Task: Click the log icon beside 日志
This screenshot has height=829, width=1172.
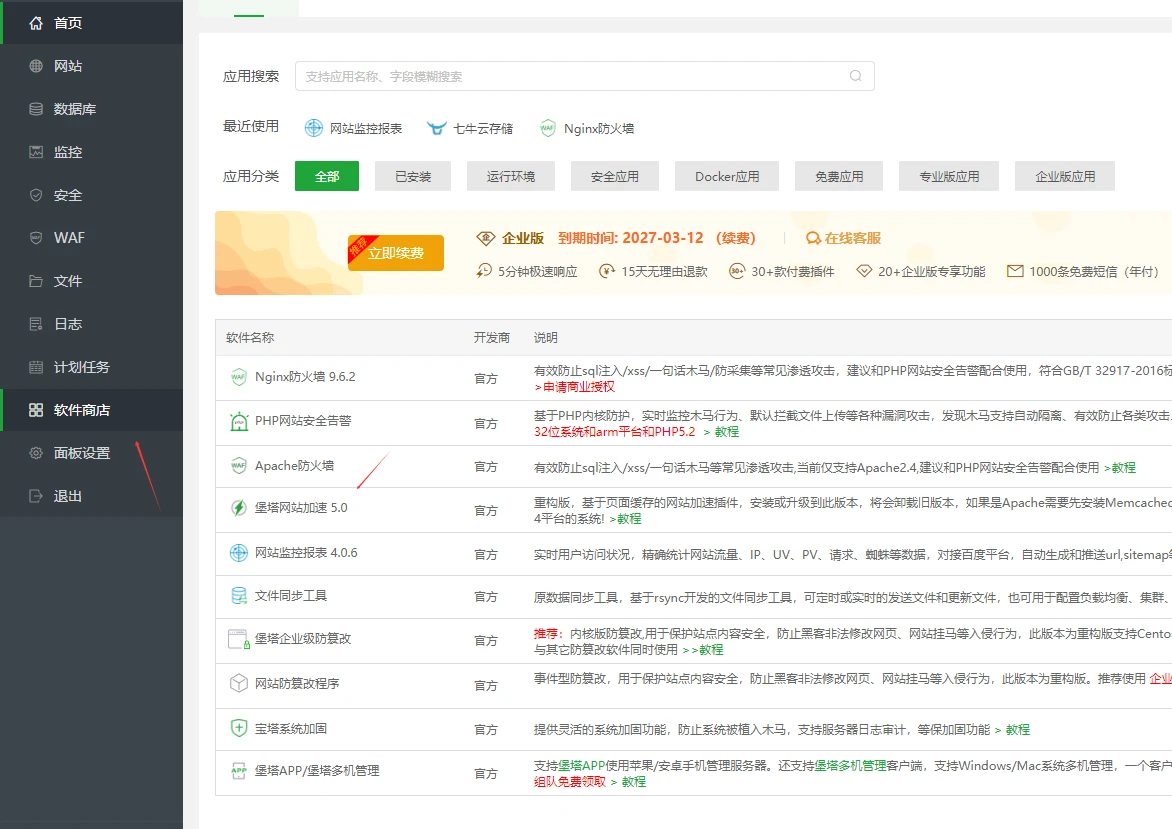Action: pyautogui.click(x=35, y=324)
